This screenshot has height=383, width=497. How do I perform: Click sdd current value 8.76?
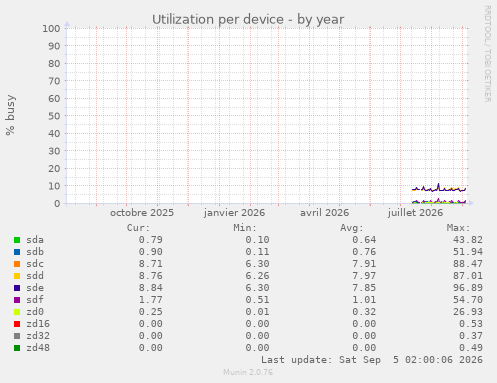[x=151, y=276]
